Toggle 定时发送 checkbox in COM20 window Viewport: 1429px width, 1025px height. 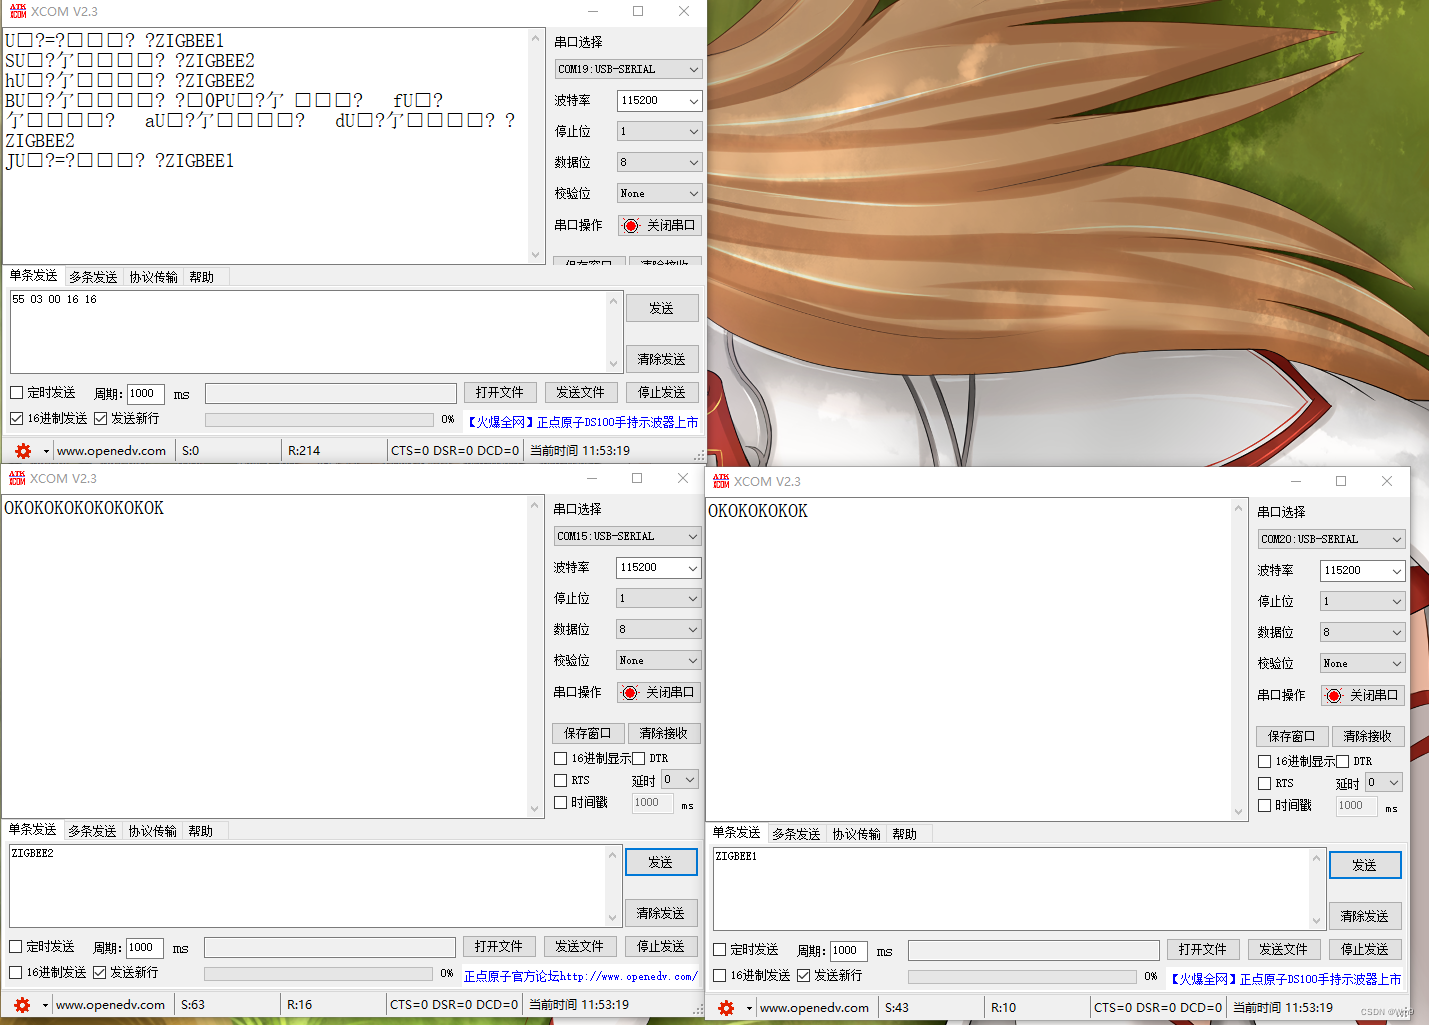(x=719, y=950)
